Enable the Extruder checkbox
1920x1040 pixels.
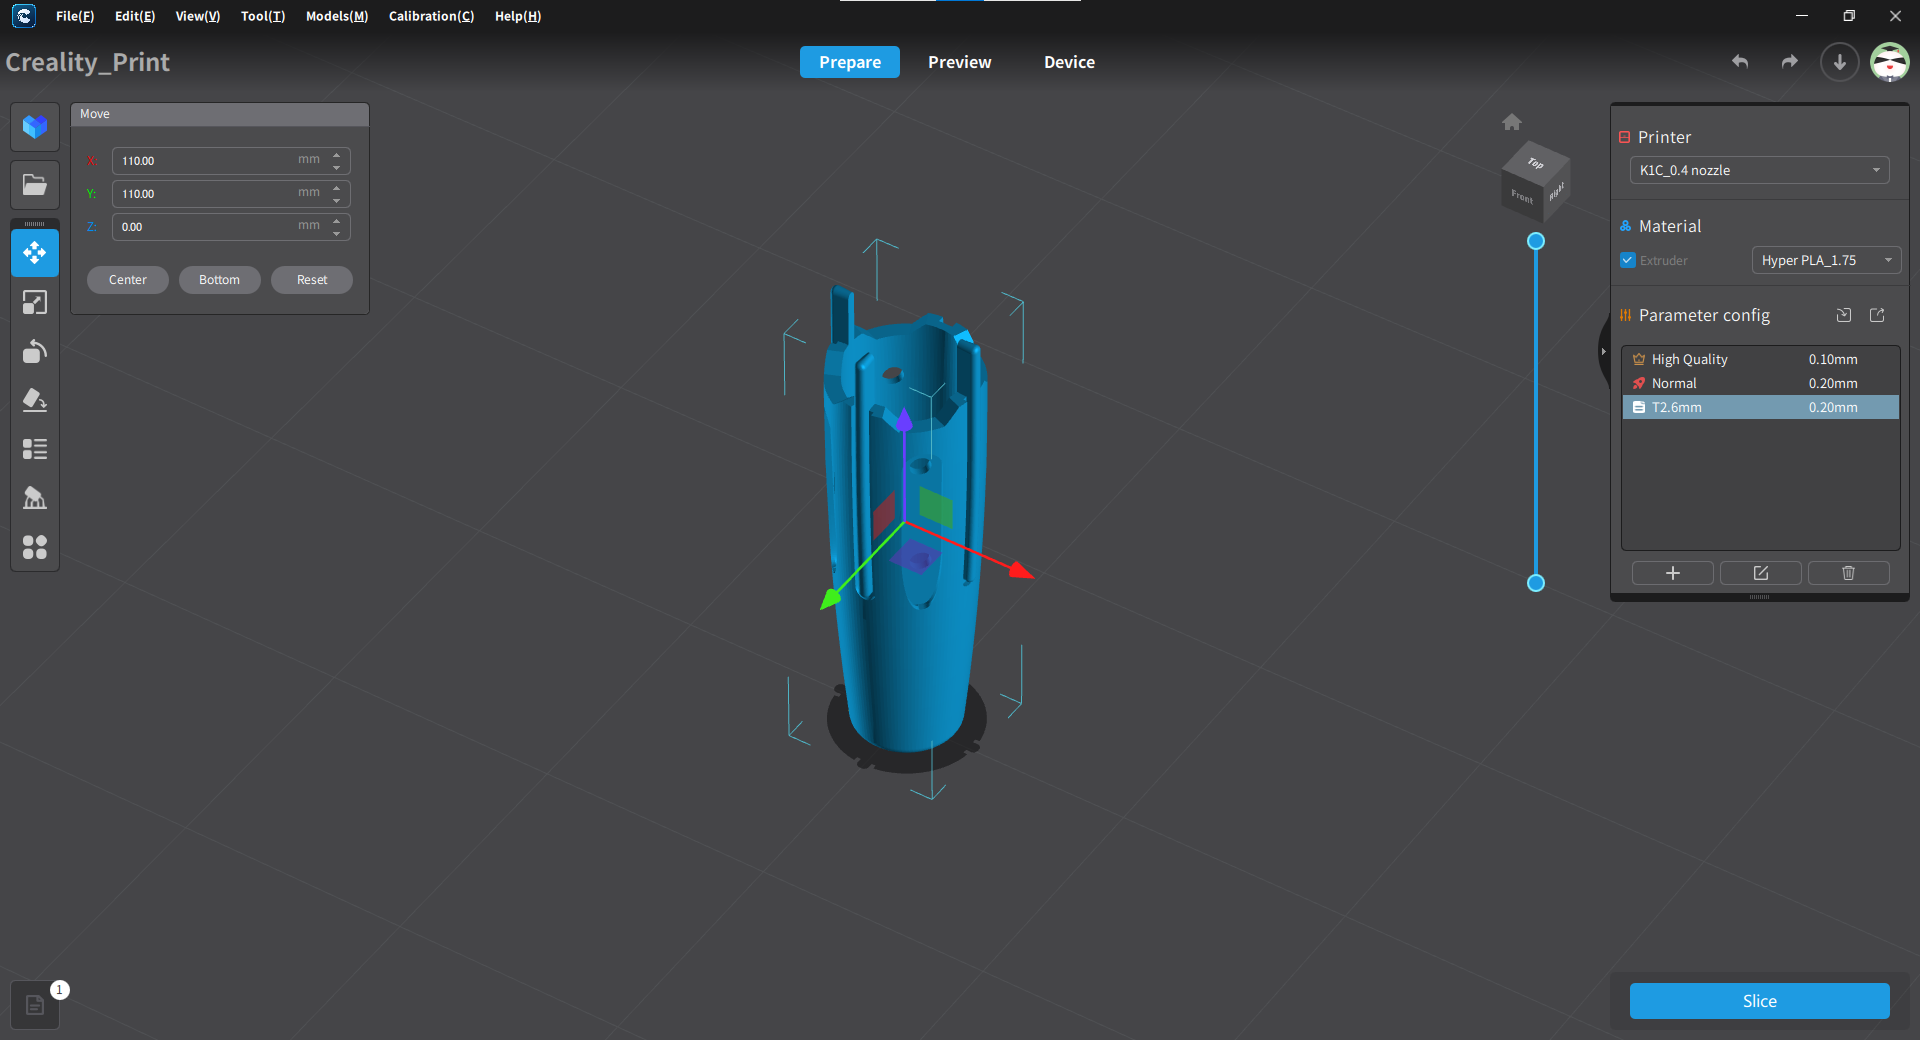coord(1628,260)
